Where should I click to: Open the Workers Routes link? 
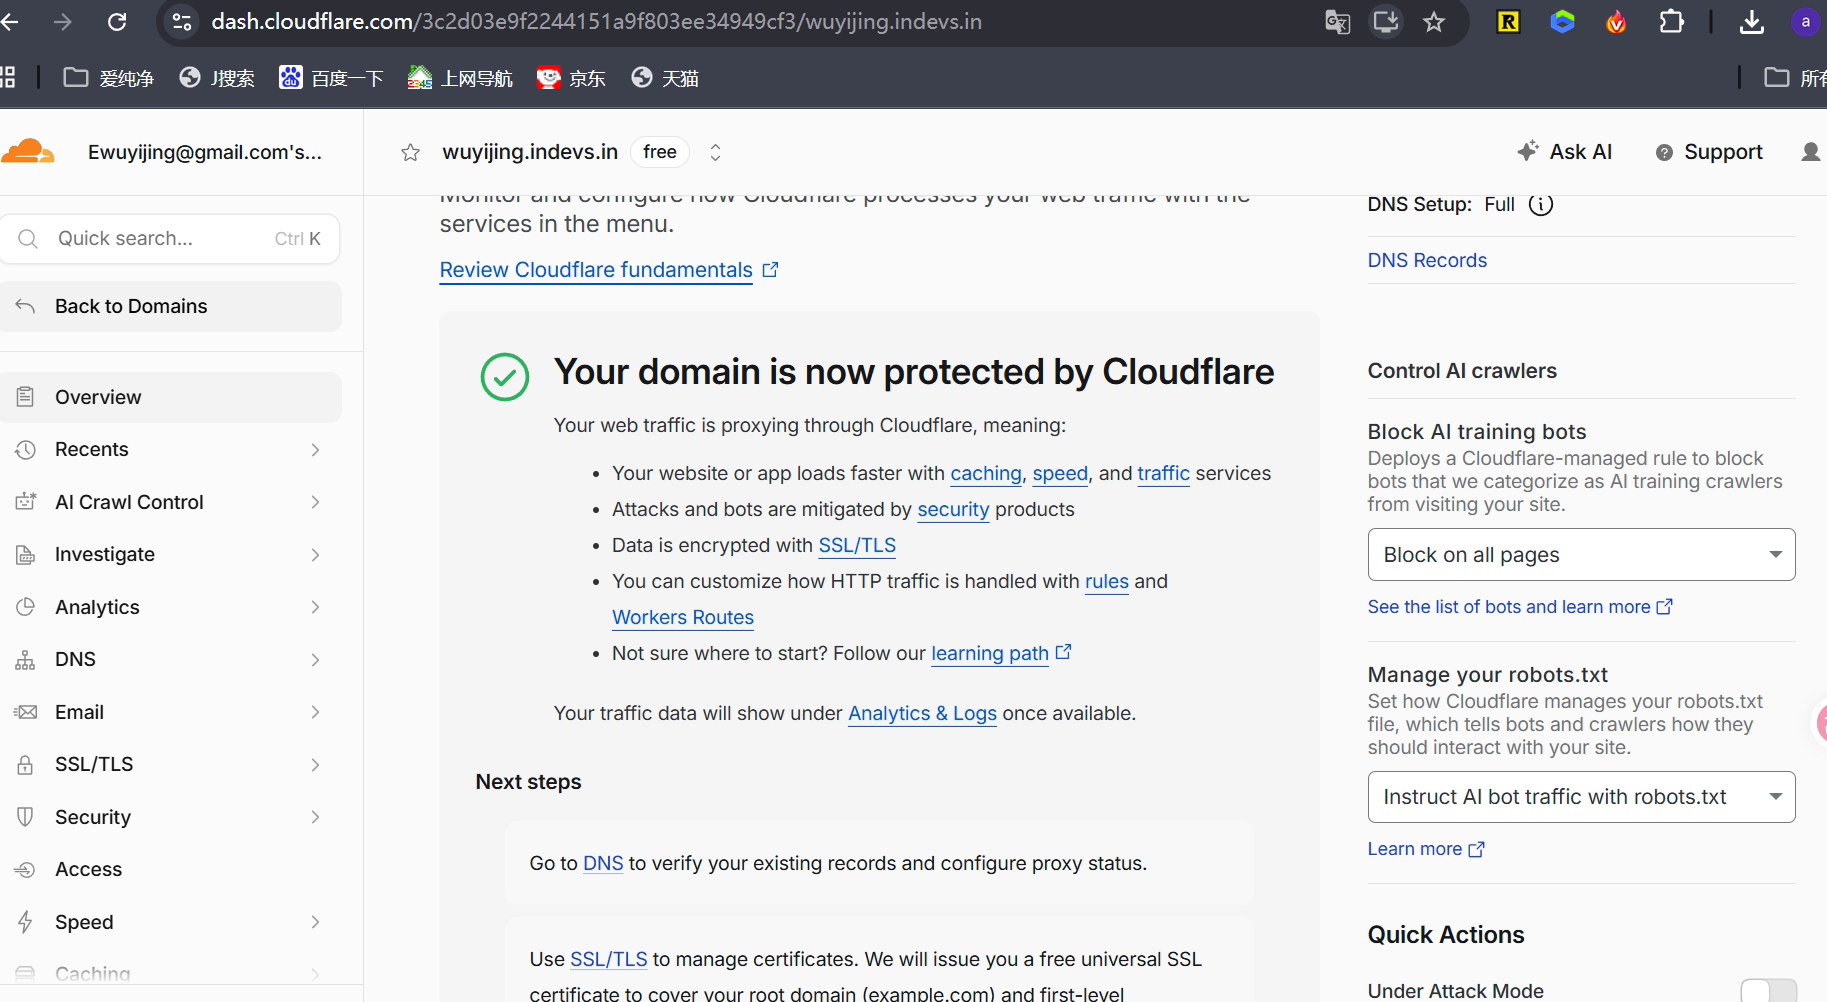pyautogui.click(x=683, y=617)
